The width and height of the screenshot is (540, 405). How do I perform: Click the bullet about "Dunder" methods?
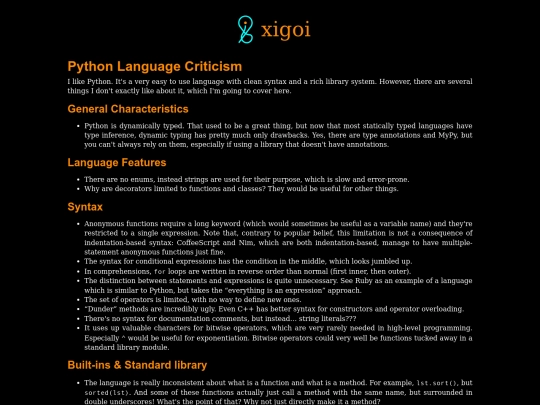click(274, 309)
